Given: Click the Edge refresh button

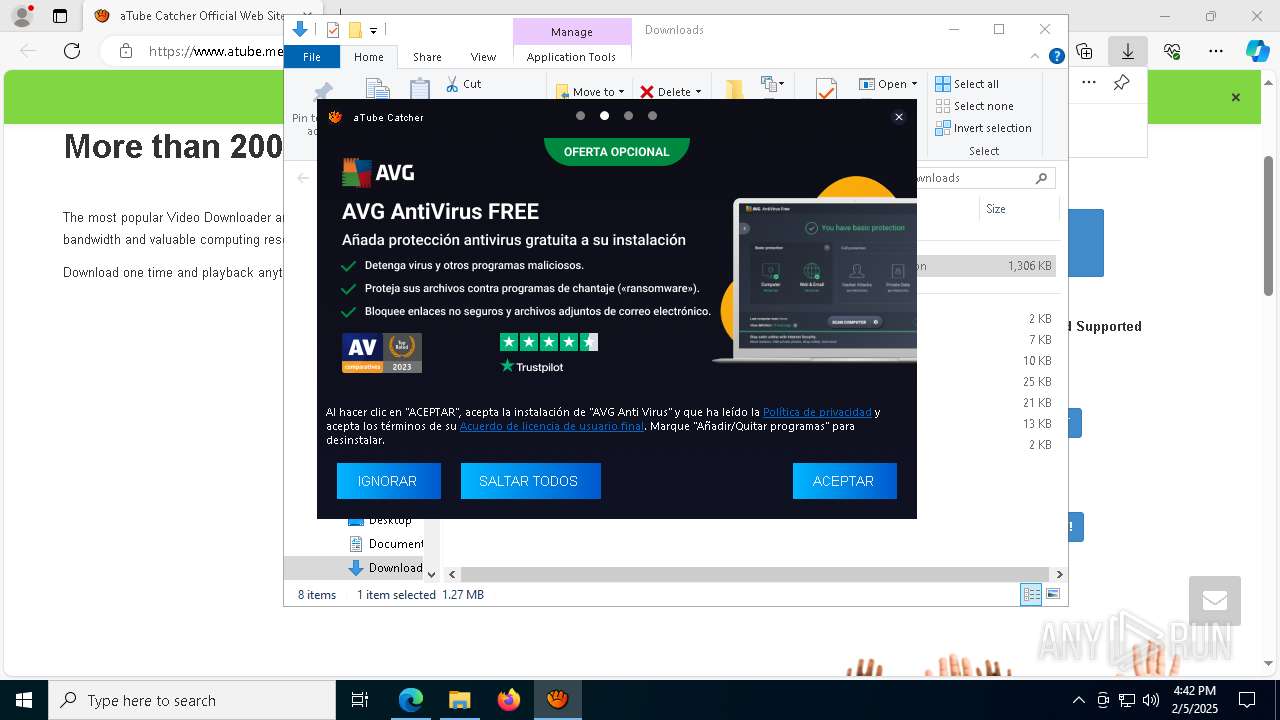Looking at the screenshot, I should pos(72,50).
